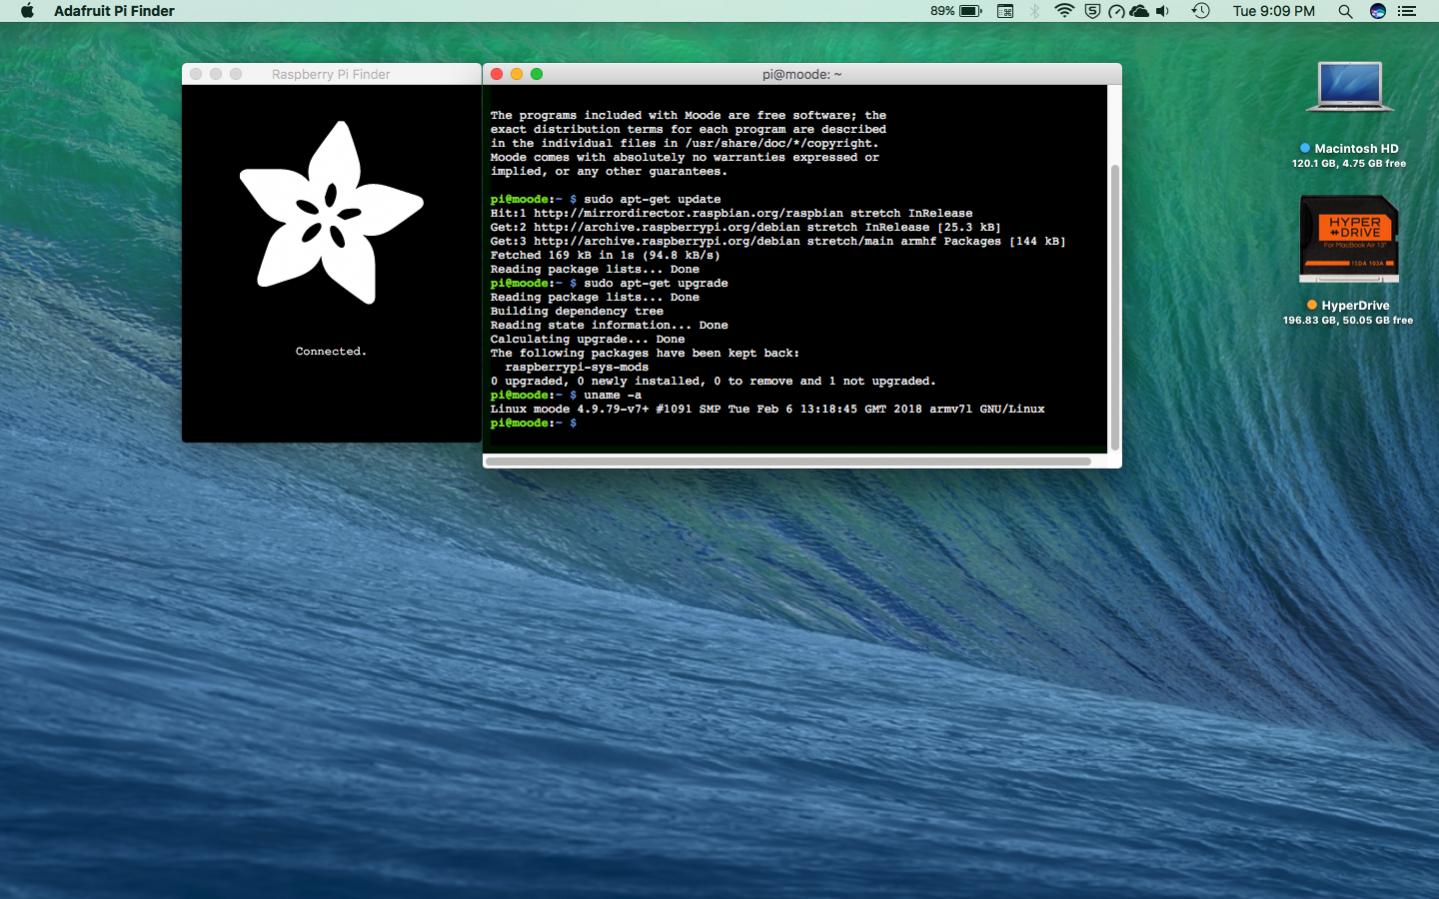Close the Raspberry Pi Finder window
This screenshot has width=1439, height=899.
(x=196, y=74)
